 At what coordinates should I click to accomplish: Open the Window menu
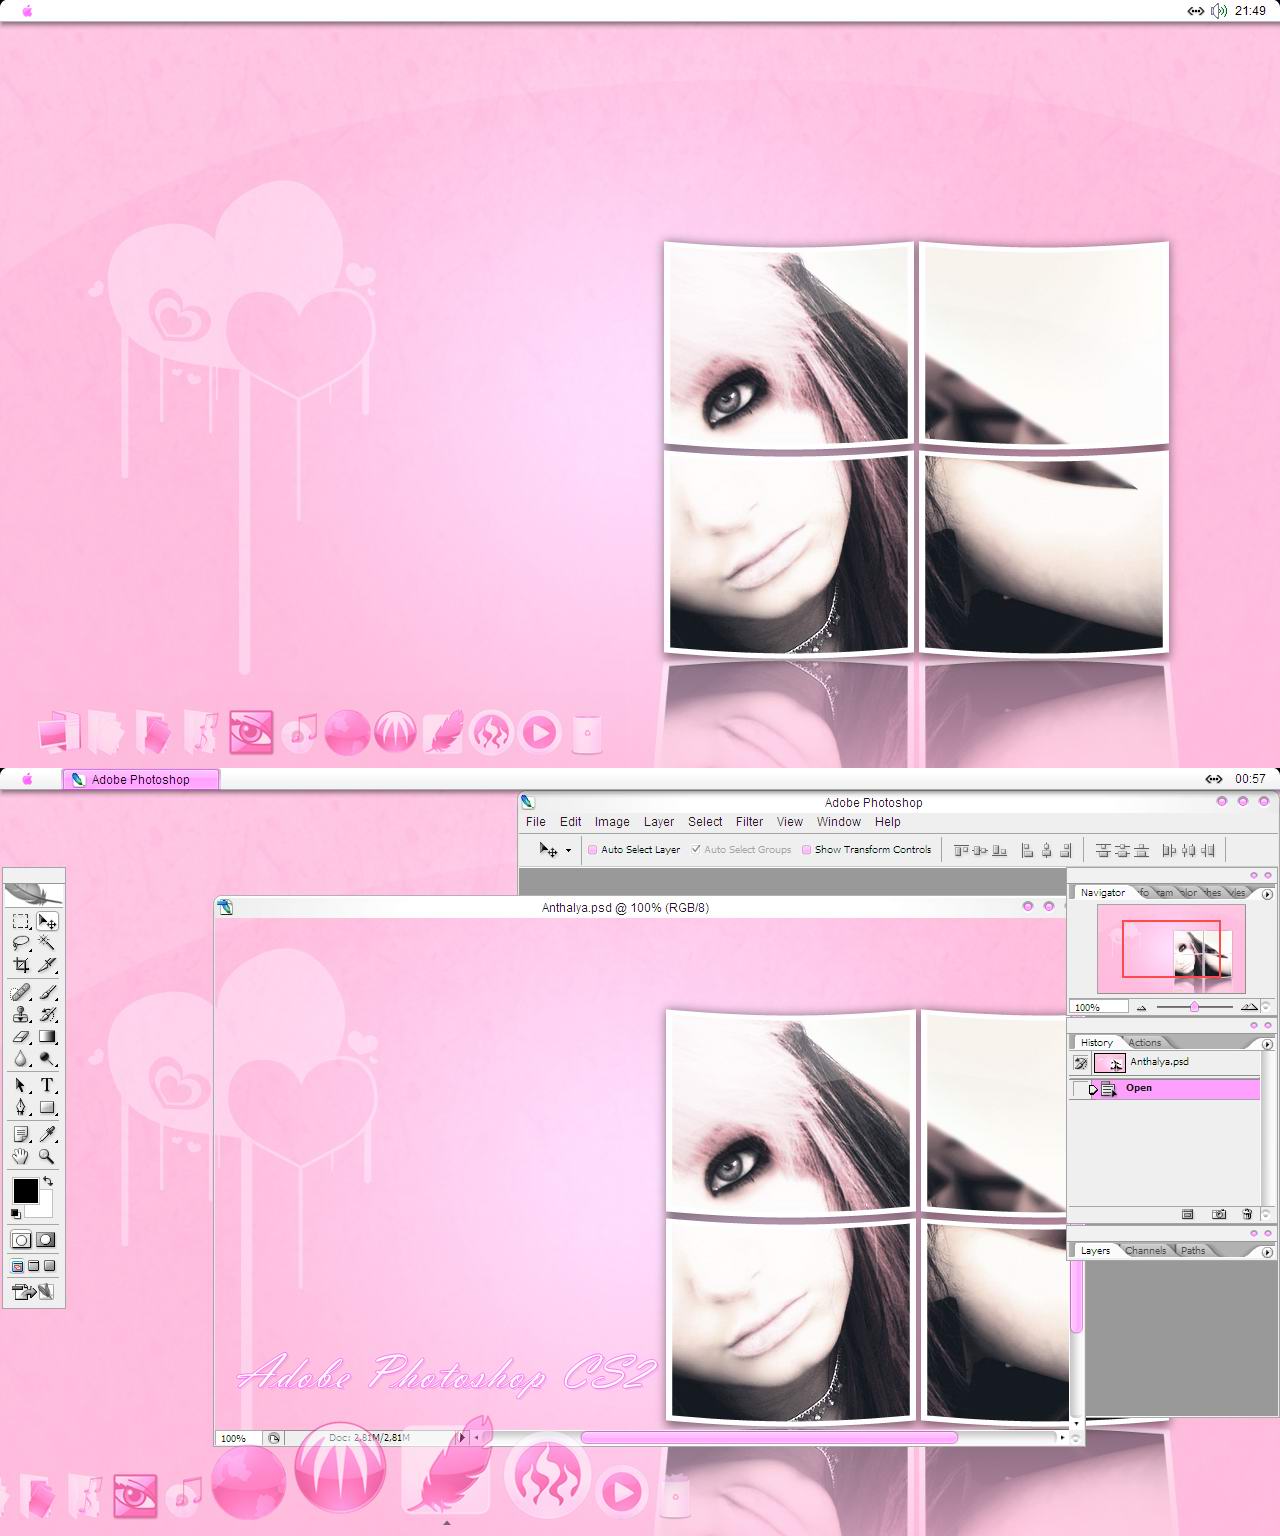838,822
